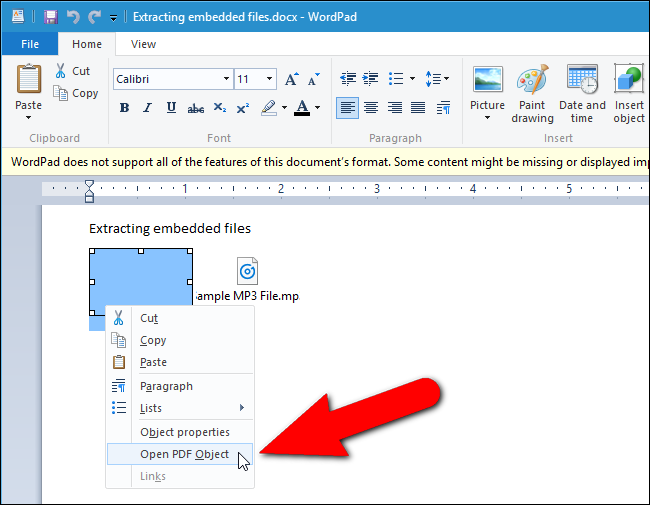Viewport: 650px width, 505px height.
Task: Click the copy pages icon in context menu
Action: [119, 340]
